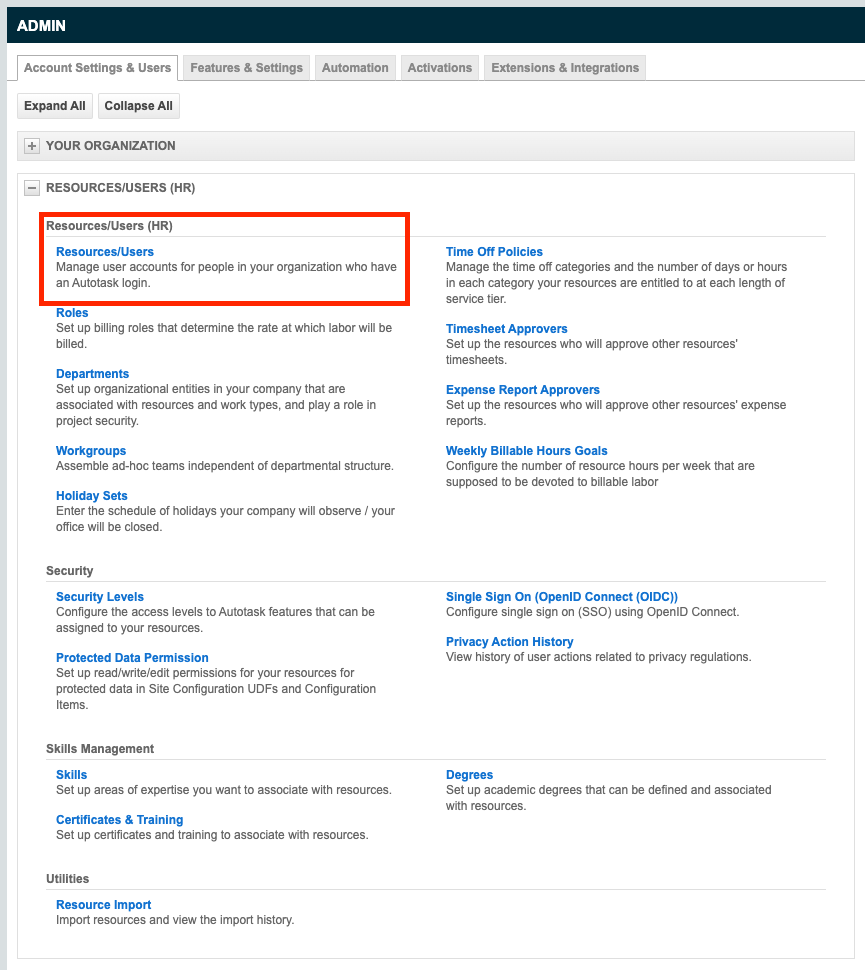Open the Features & Settings tab
The width and height of the screenshot is (865, 970).
point(246,68)
